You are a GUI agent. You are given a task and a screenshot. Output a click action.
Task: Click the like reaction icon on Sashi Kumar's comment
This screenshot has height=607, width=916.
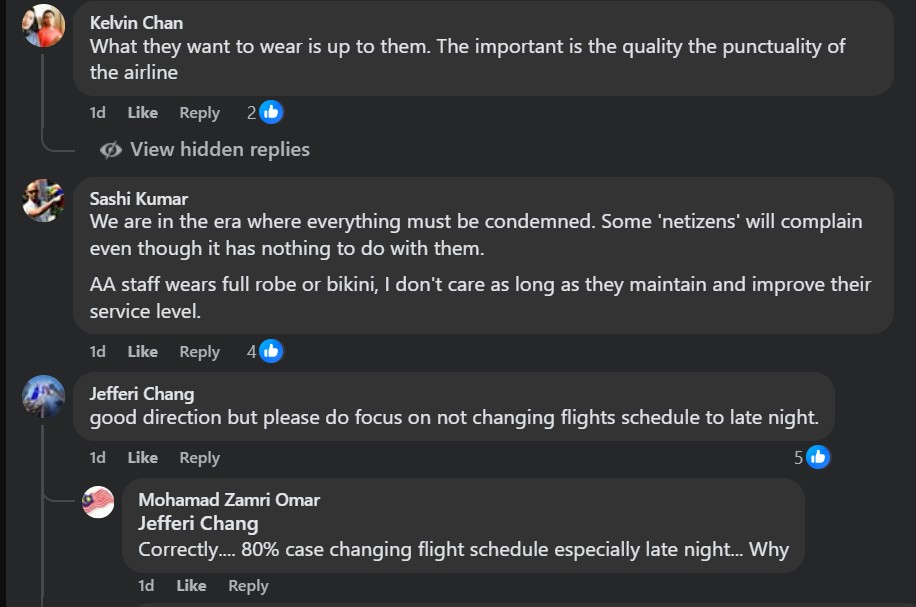271,351
